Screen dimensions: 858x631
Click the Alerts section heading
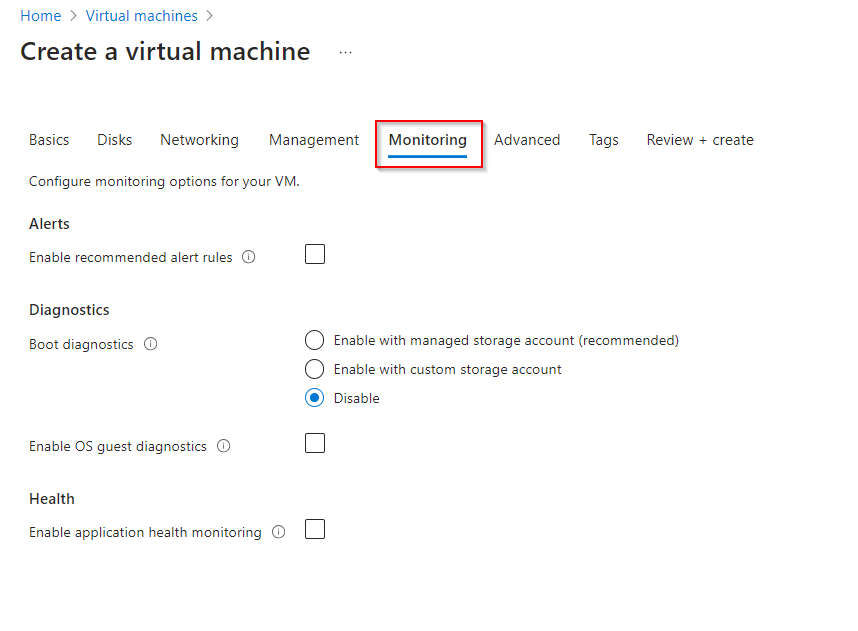click(49, 224)
